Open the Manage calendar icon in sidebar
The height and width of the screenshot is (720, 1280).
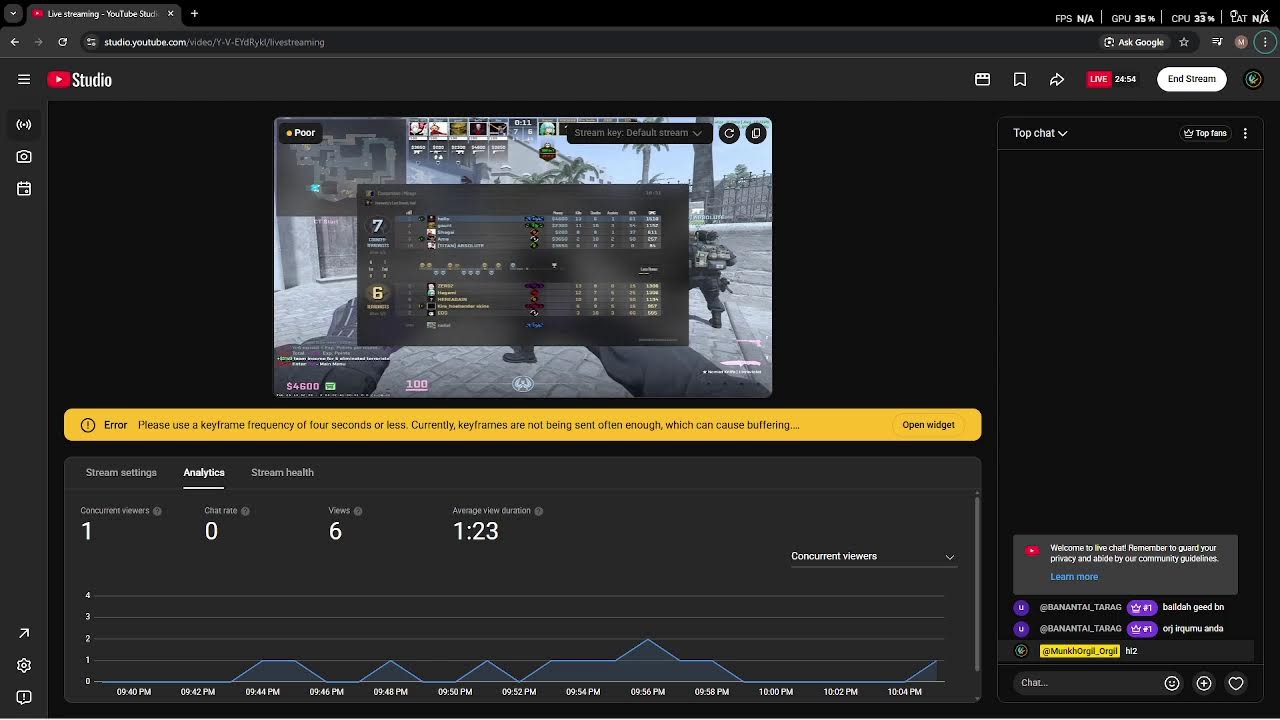click(x=24, y=189)
